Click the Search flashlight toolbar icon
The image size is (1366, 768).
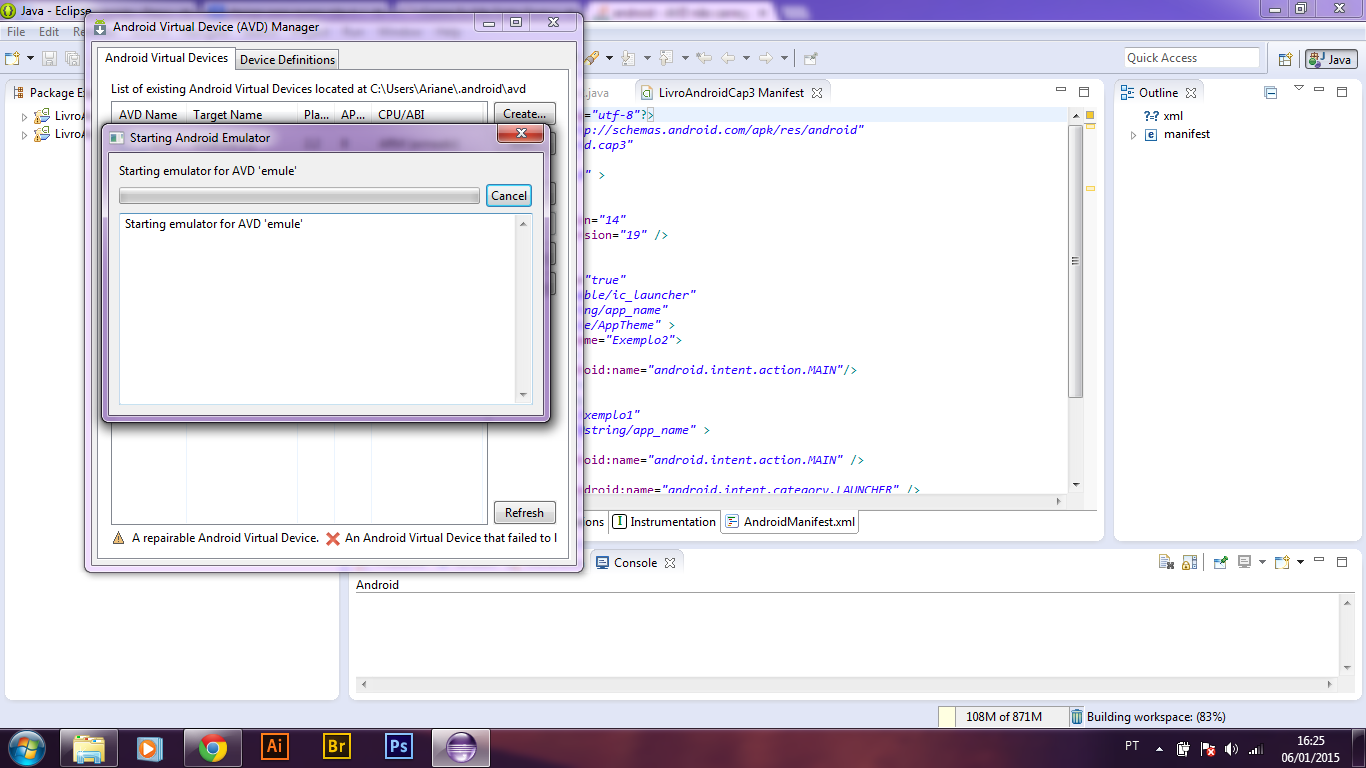(x=592, y=58)
